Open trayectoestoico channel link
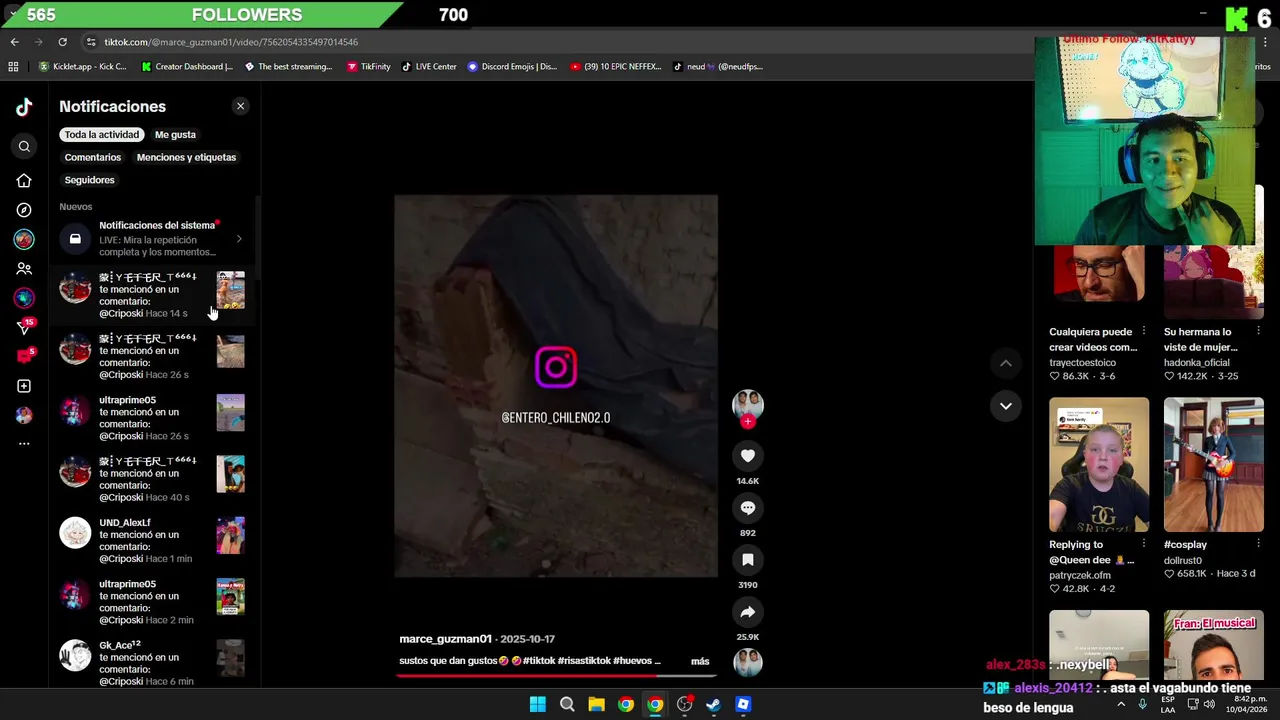The width and height of the screenshot is (1280, 720). pyautogui.click(x=1082, y=363)
